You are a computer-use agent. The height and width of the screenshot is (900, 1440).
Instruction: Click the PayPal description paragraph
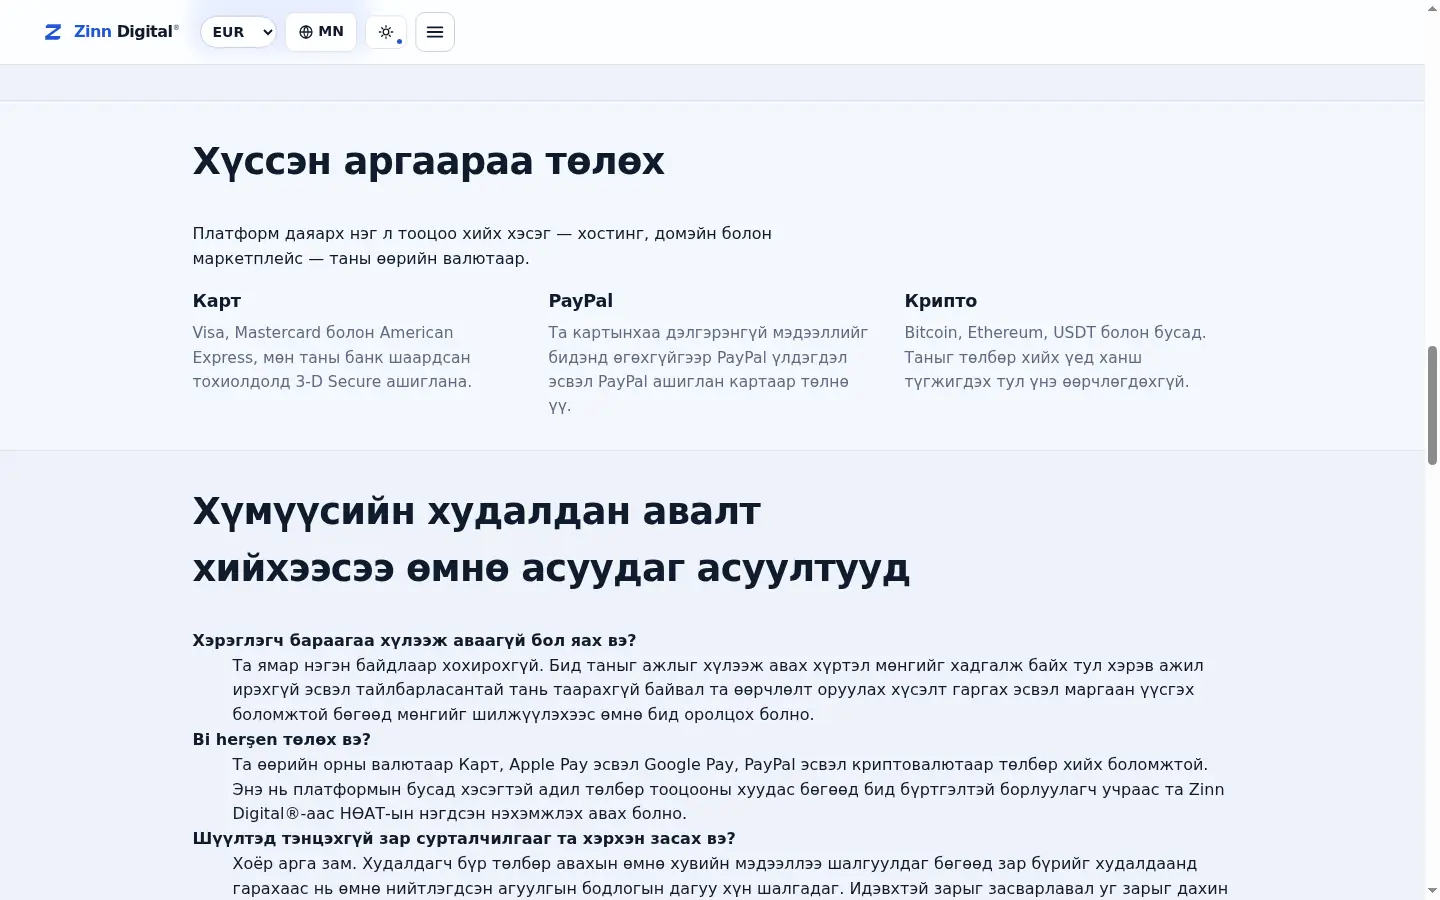[x=708, y=369]
